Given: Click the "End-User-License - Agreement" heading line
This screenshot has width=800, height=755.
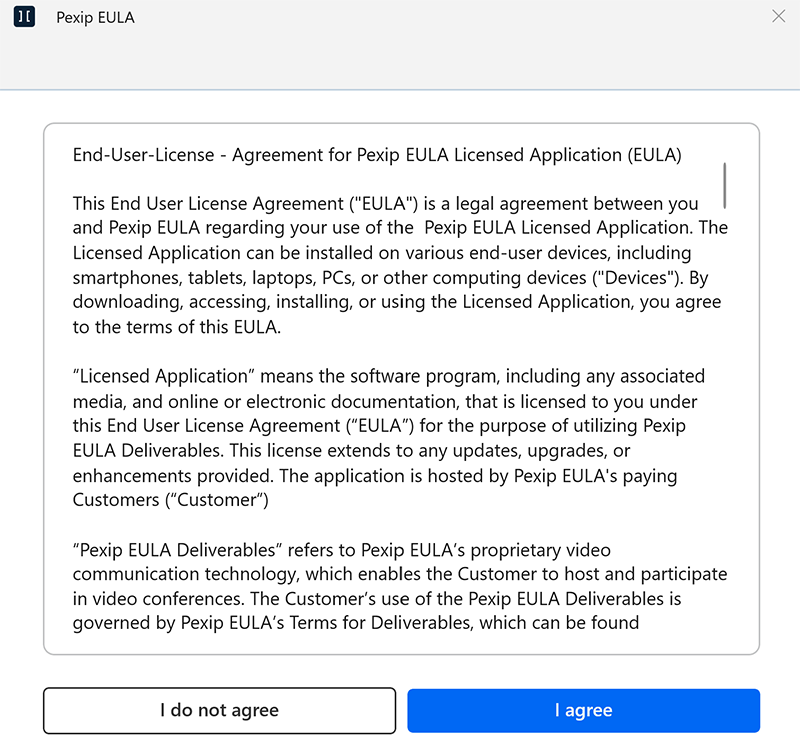Looking at the screenshot, I should pyautogui.click(x=377, y=155).
